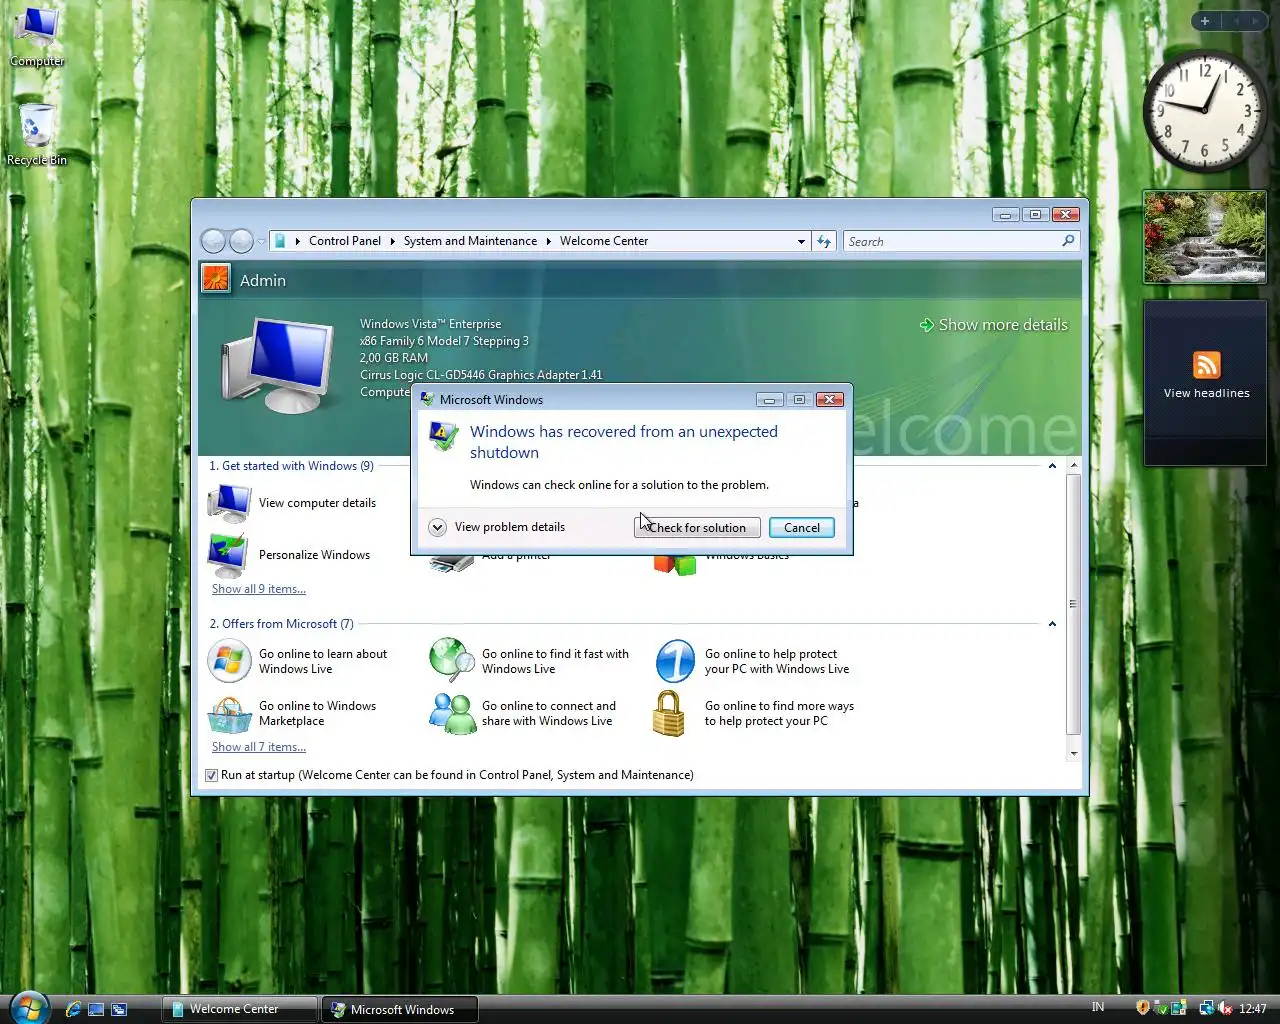
Task: Click 'Go online to Windows Marketplace' text
Action: [x=317, y=714]
